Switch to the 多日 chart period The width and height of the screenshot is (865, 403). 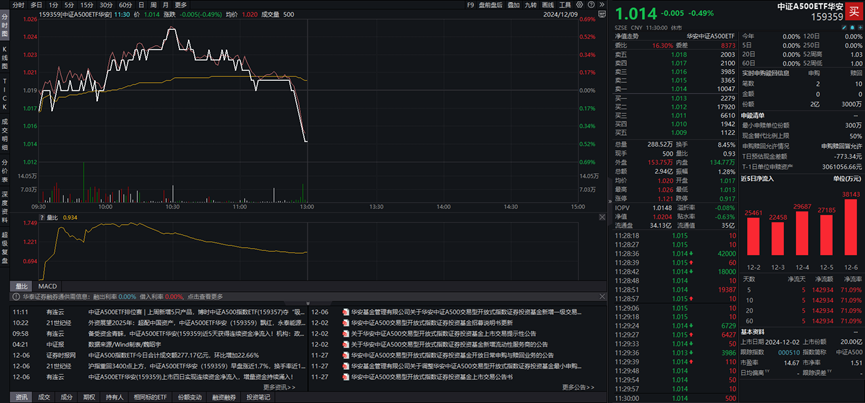[36, 4]
